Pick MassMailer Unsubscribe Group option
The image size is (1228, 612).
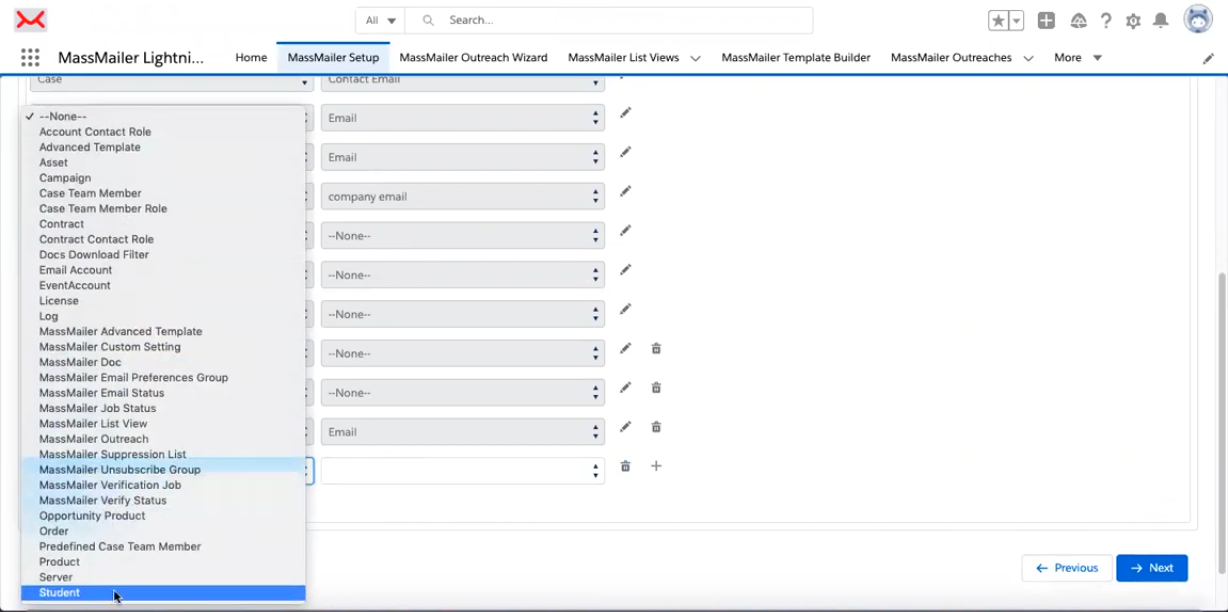163,470
